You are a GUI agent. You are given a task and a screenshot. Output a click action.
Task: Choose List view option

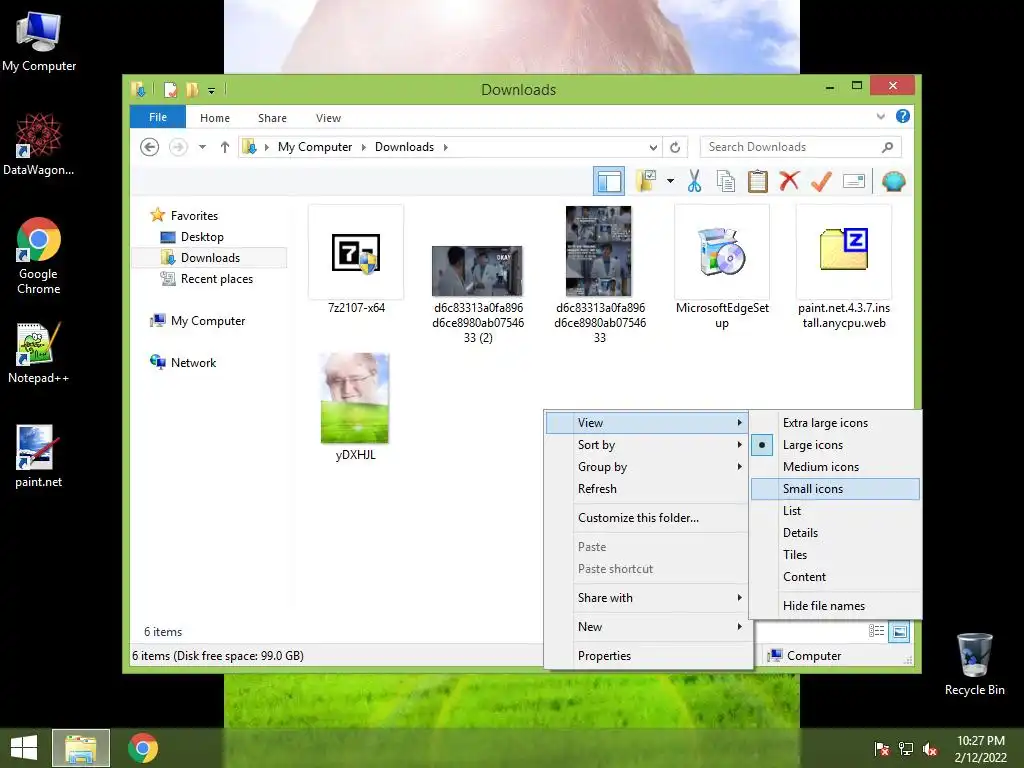(x=835, y=511)
